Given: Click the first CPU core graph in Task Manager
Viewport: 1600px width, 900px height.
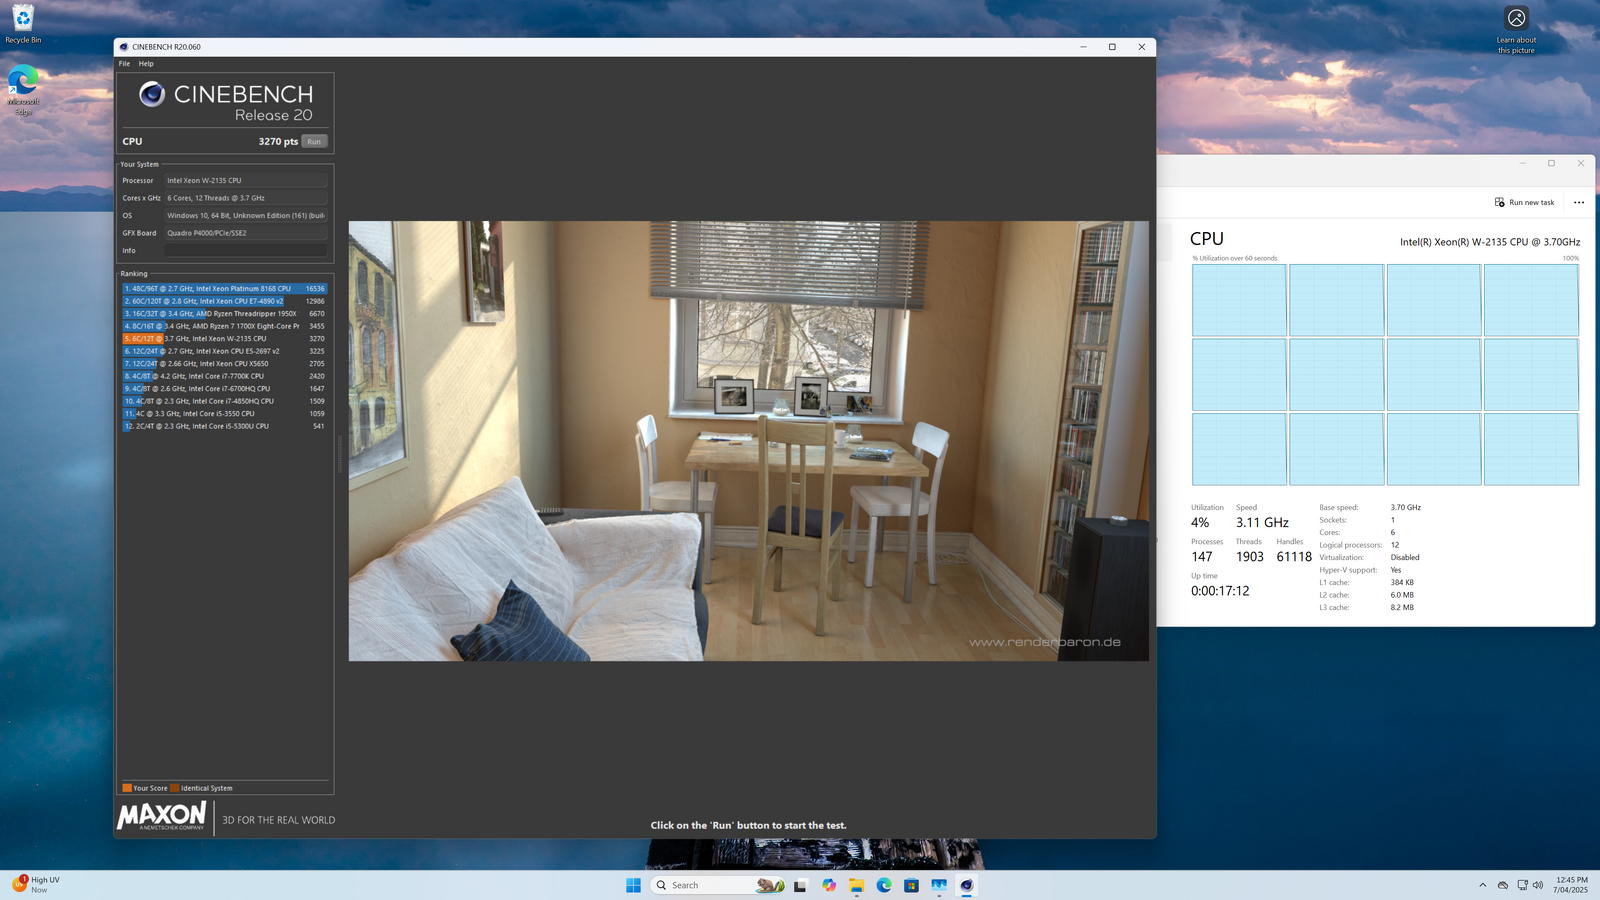Looking at the screenshot, I should (1239, 300).
